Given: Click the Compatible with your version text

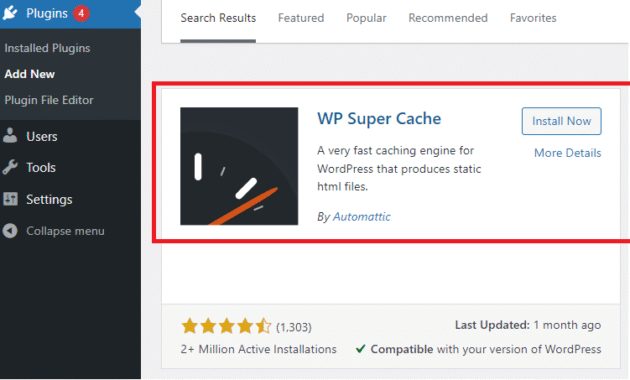Looking at the screenshot, I should tap(478, 349).
